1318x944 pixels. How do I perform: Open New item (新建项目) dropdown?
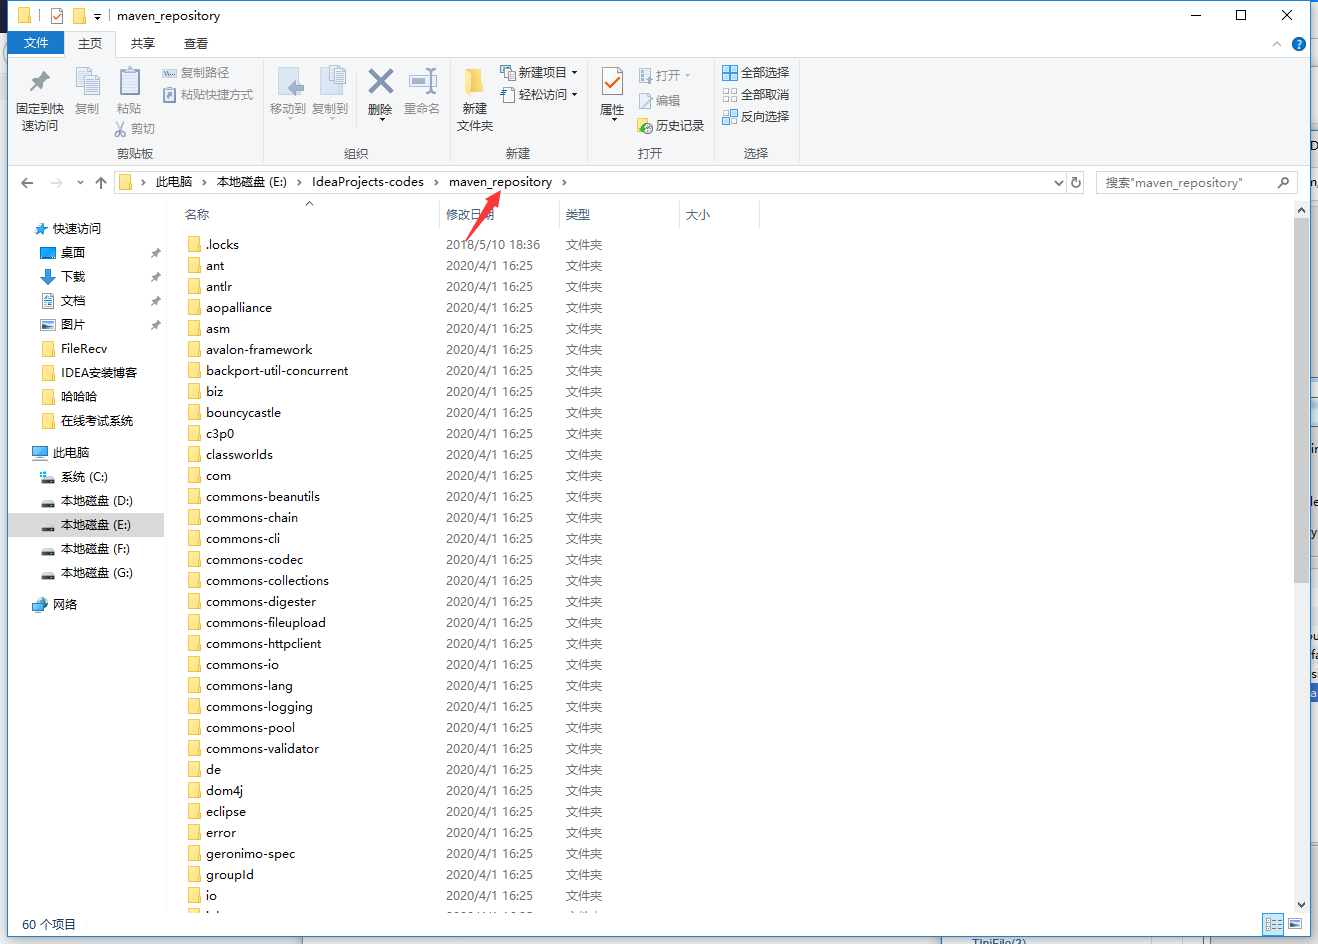pos(539,73)
